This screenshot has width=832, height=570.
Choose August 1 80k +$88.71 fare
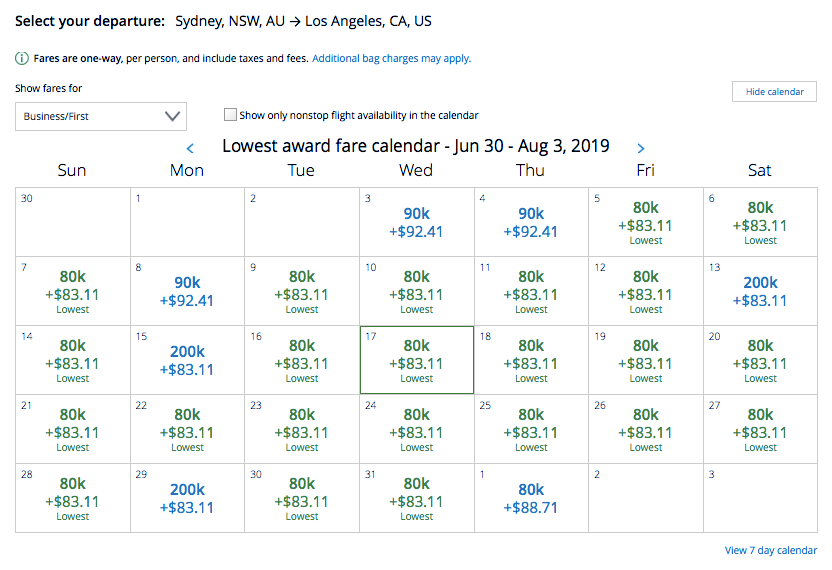pyautogui.click(x=531, y=498)
